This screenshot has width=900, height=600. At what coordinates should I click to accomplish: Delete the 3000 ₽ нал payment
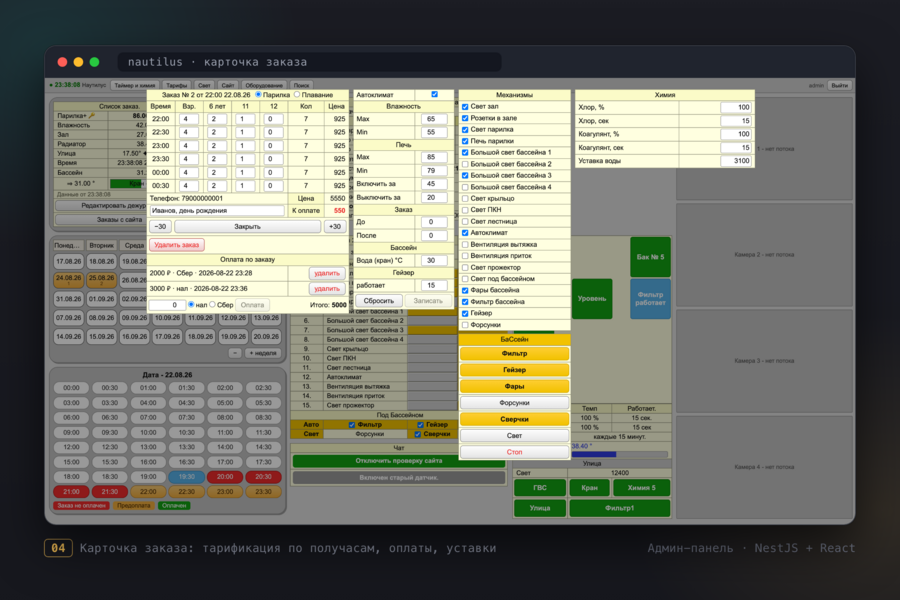click(x=327, y=289)
